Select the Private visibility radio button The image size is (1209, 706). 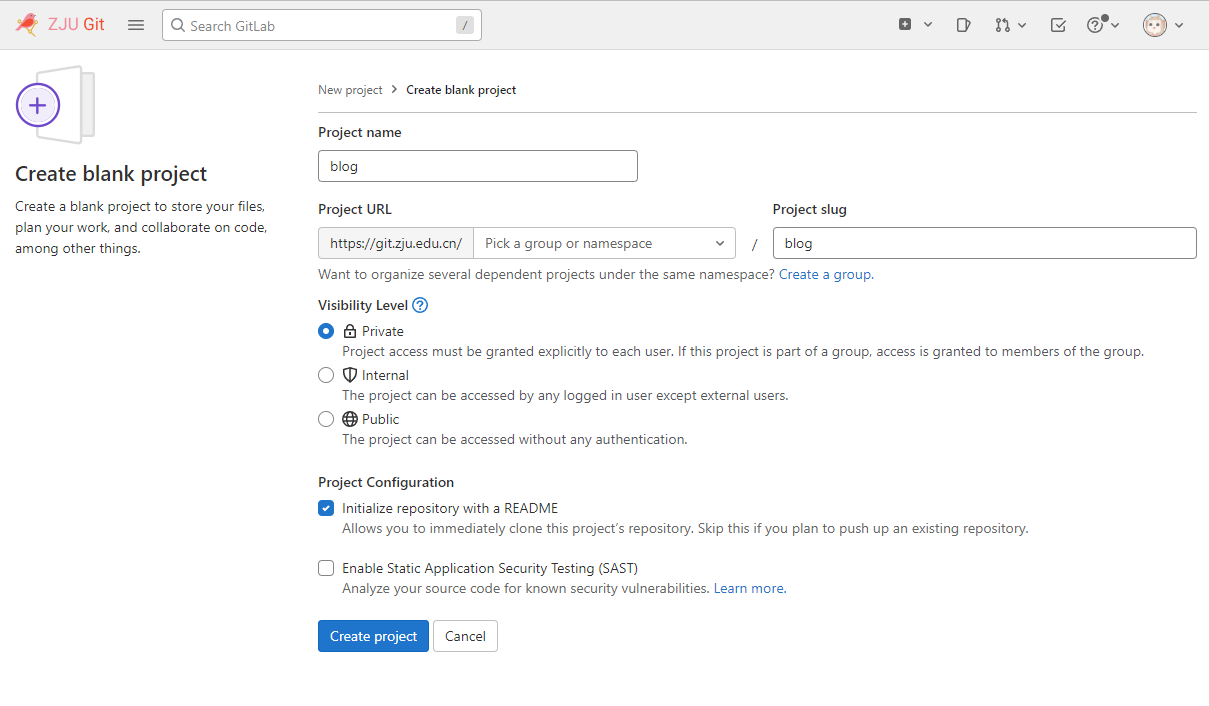pyautogui.click(x=326, y=331)
